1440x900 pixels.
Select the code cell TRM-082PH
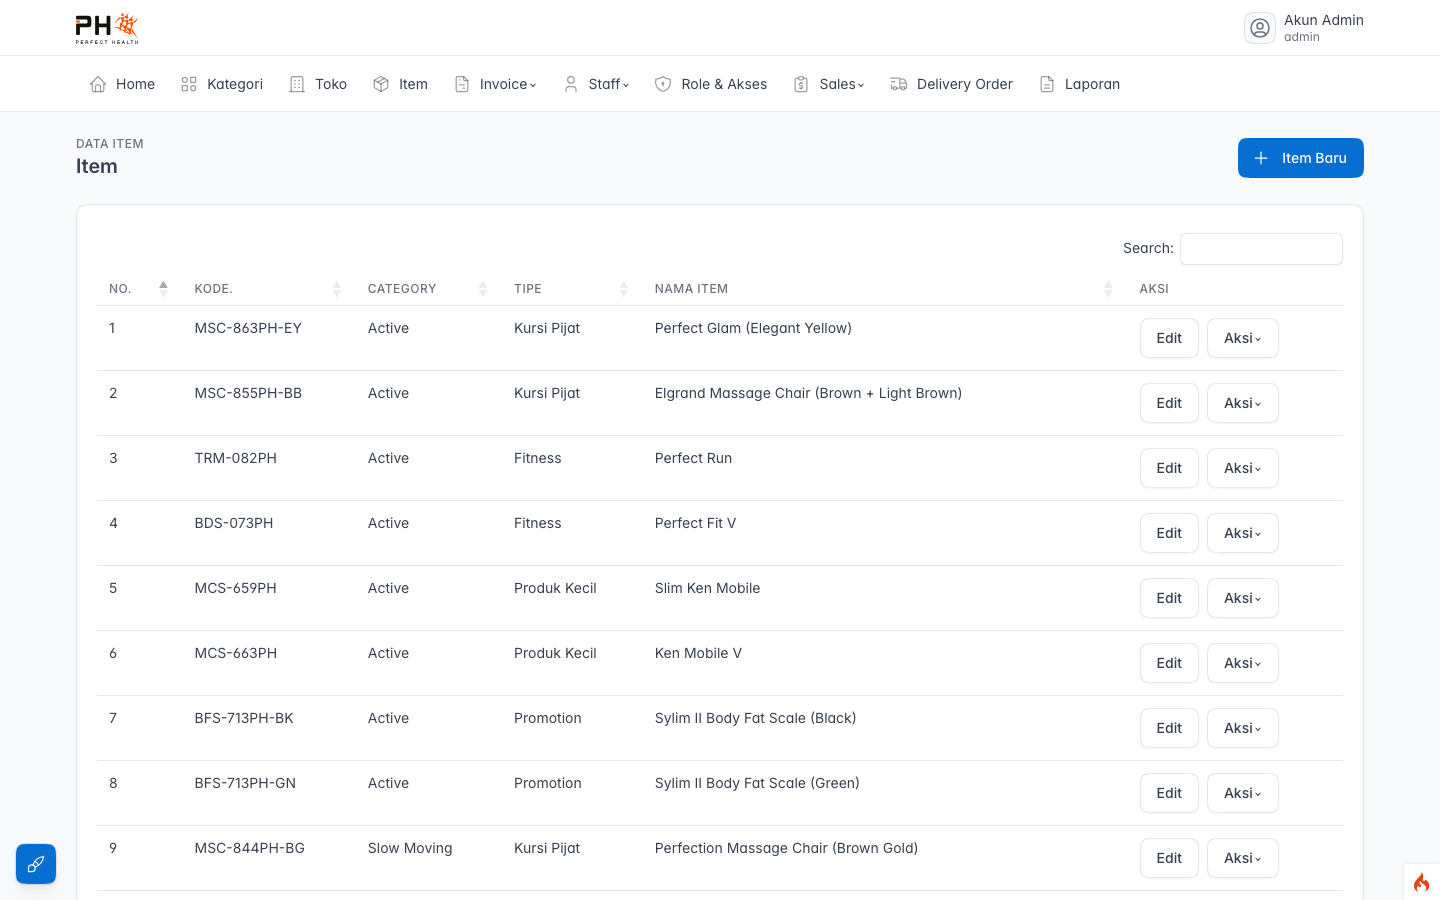tap(236, 458)
